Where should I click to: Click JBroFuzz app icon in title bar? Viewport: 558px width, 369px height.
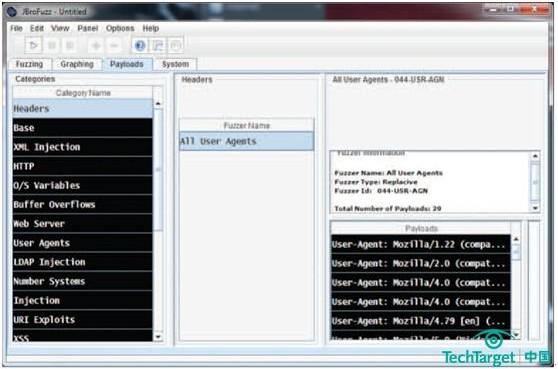coord(11,12)
